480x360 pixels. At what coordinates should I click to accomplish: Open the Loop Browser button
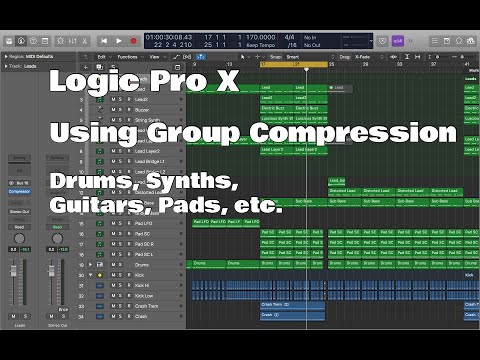coord(459,41)
